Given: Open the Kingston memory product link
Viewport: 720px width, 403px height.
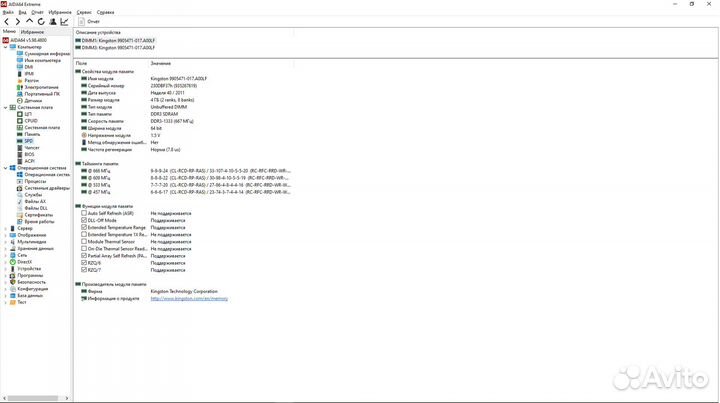Looking at the screenshot, I should (x=189, y=298).
